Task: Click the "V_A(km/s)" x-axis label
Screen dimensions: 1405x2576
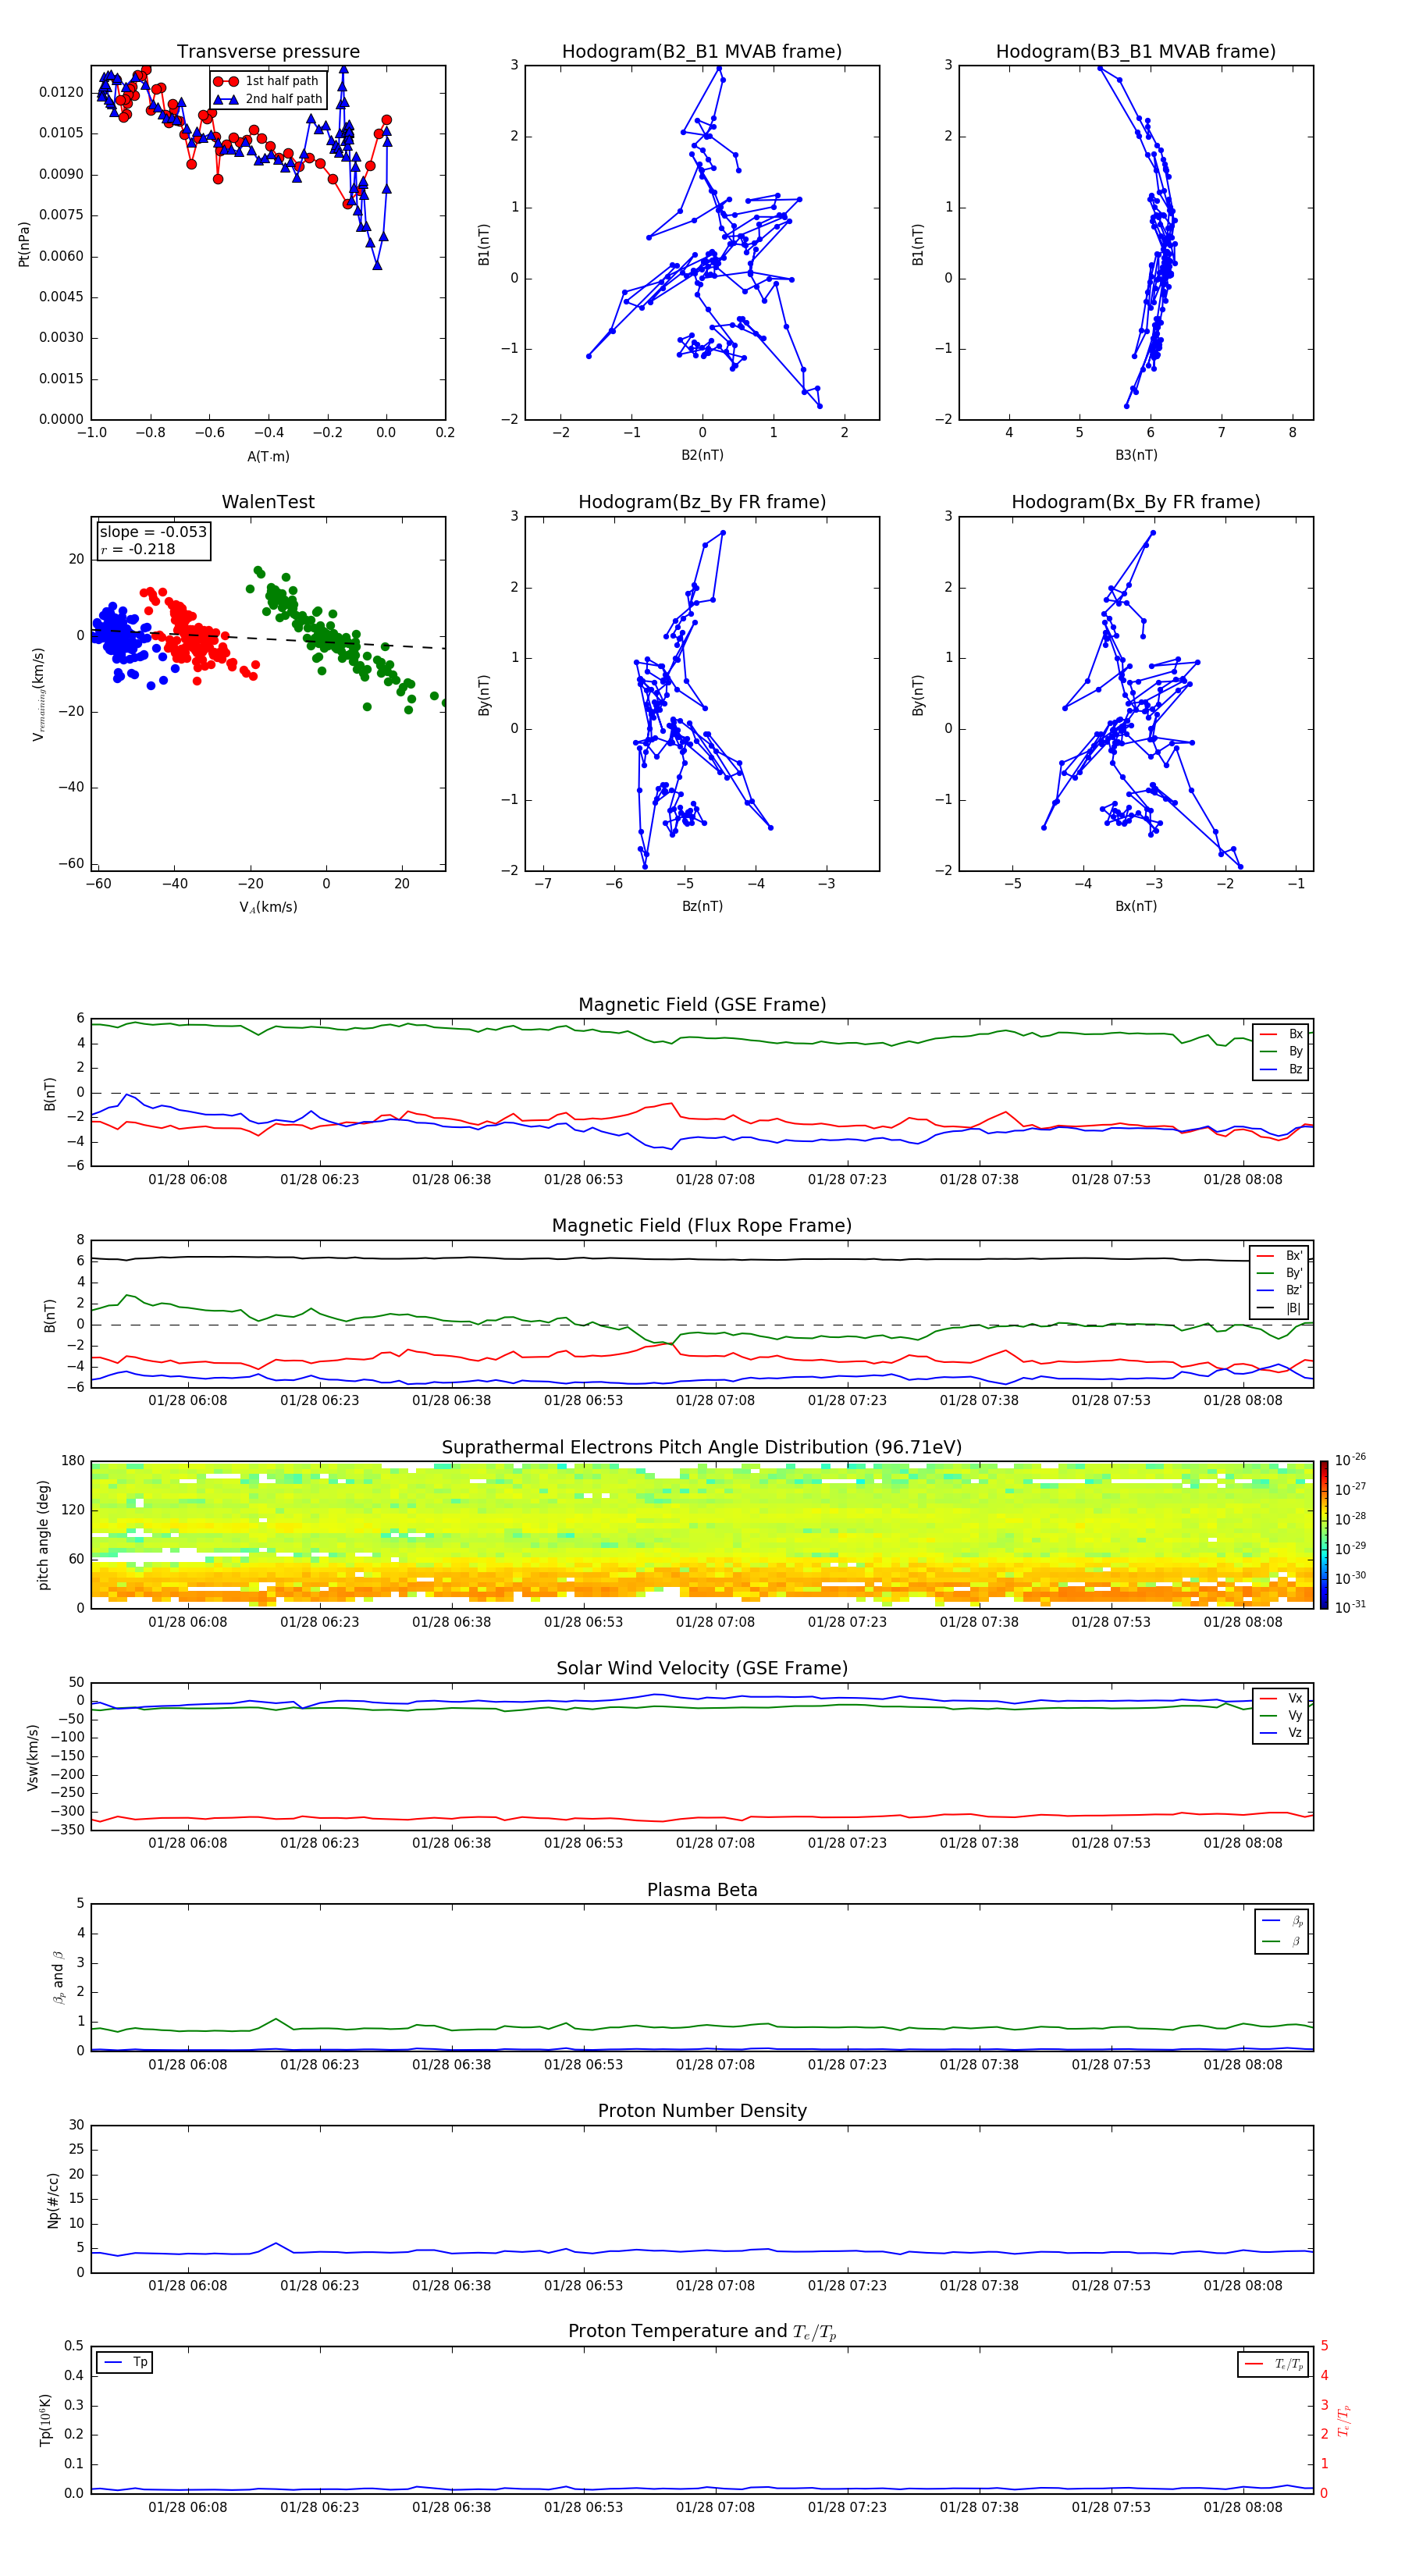Action: coord(268,907)
